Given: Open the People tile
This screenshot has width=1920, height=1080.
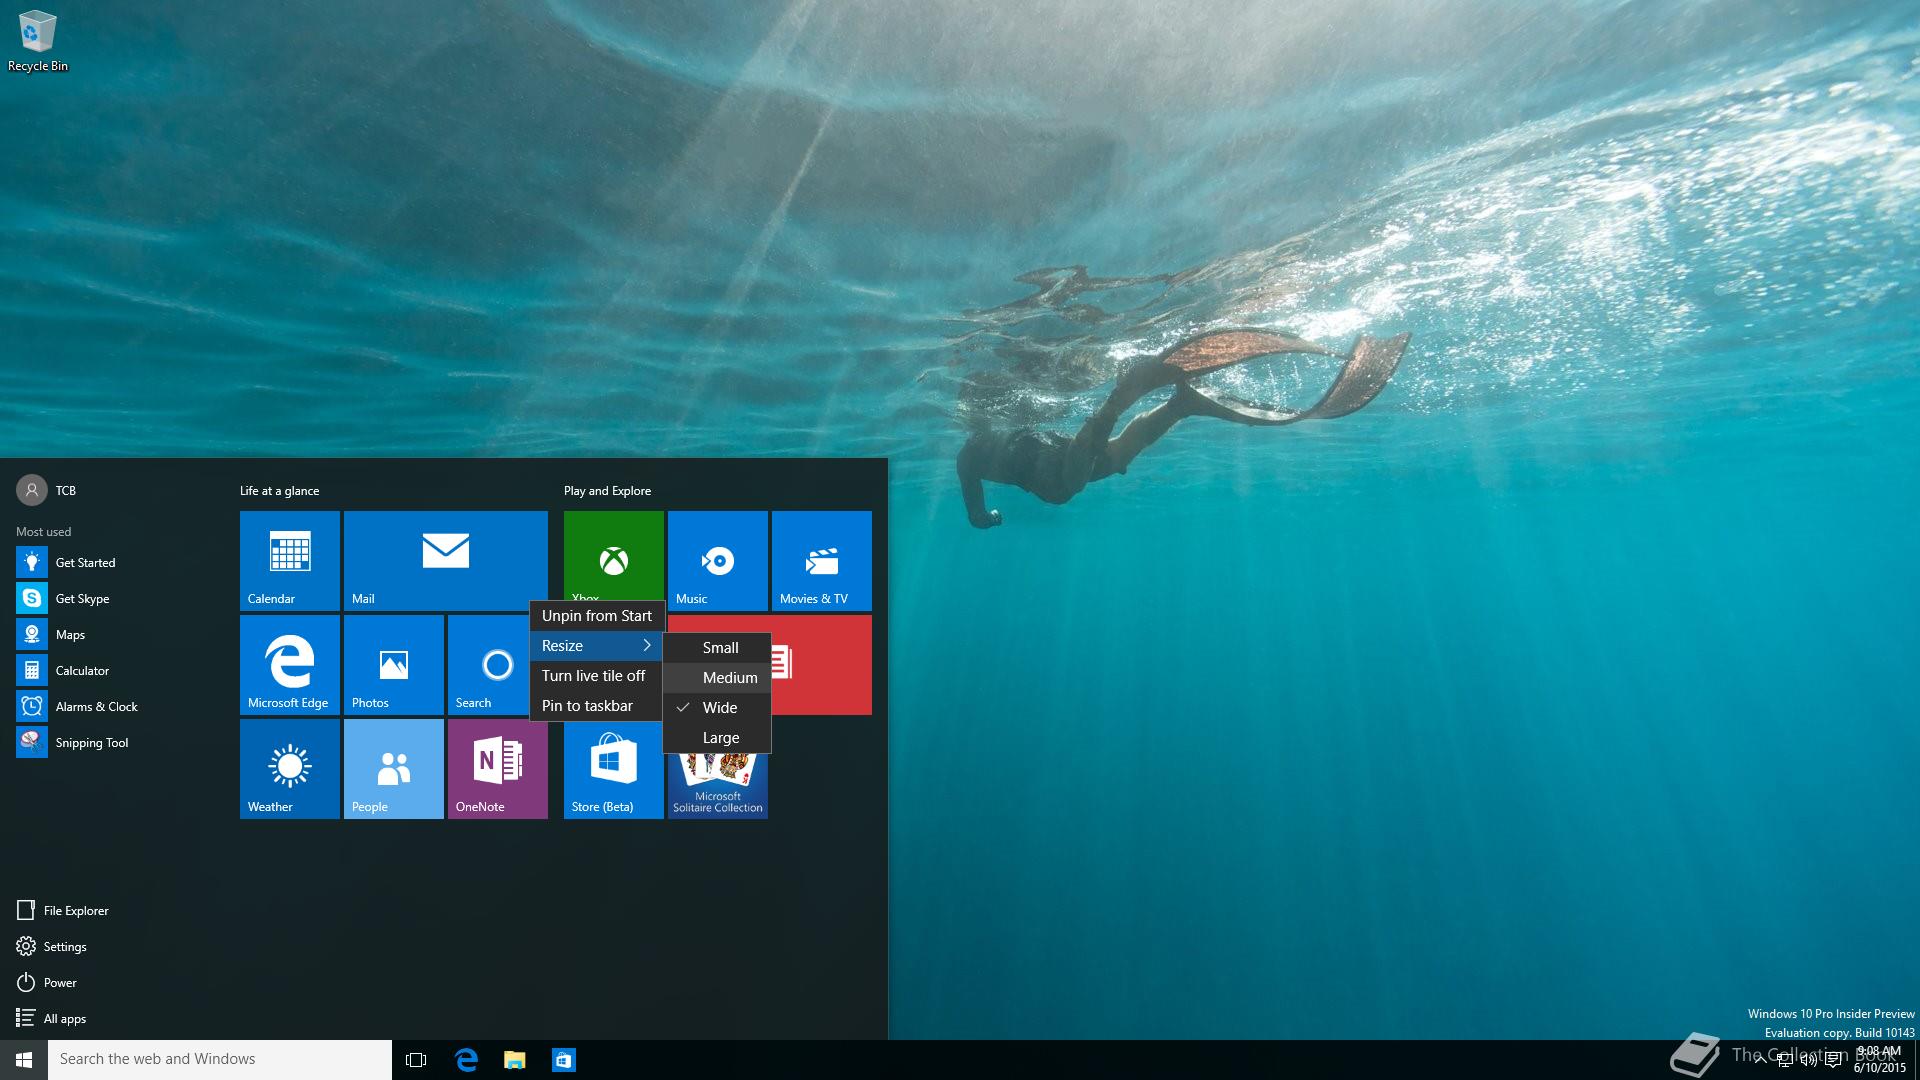Looking at the screenshot, I should (394, 769).
